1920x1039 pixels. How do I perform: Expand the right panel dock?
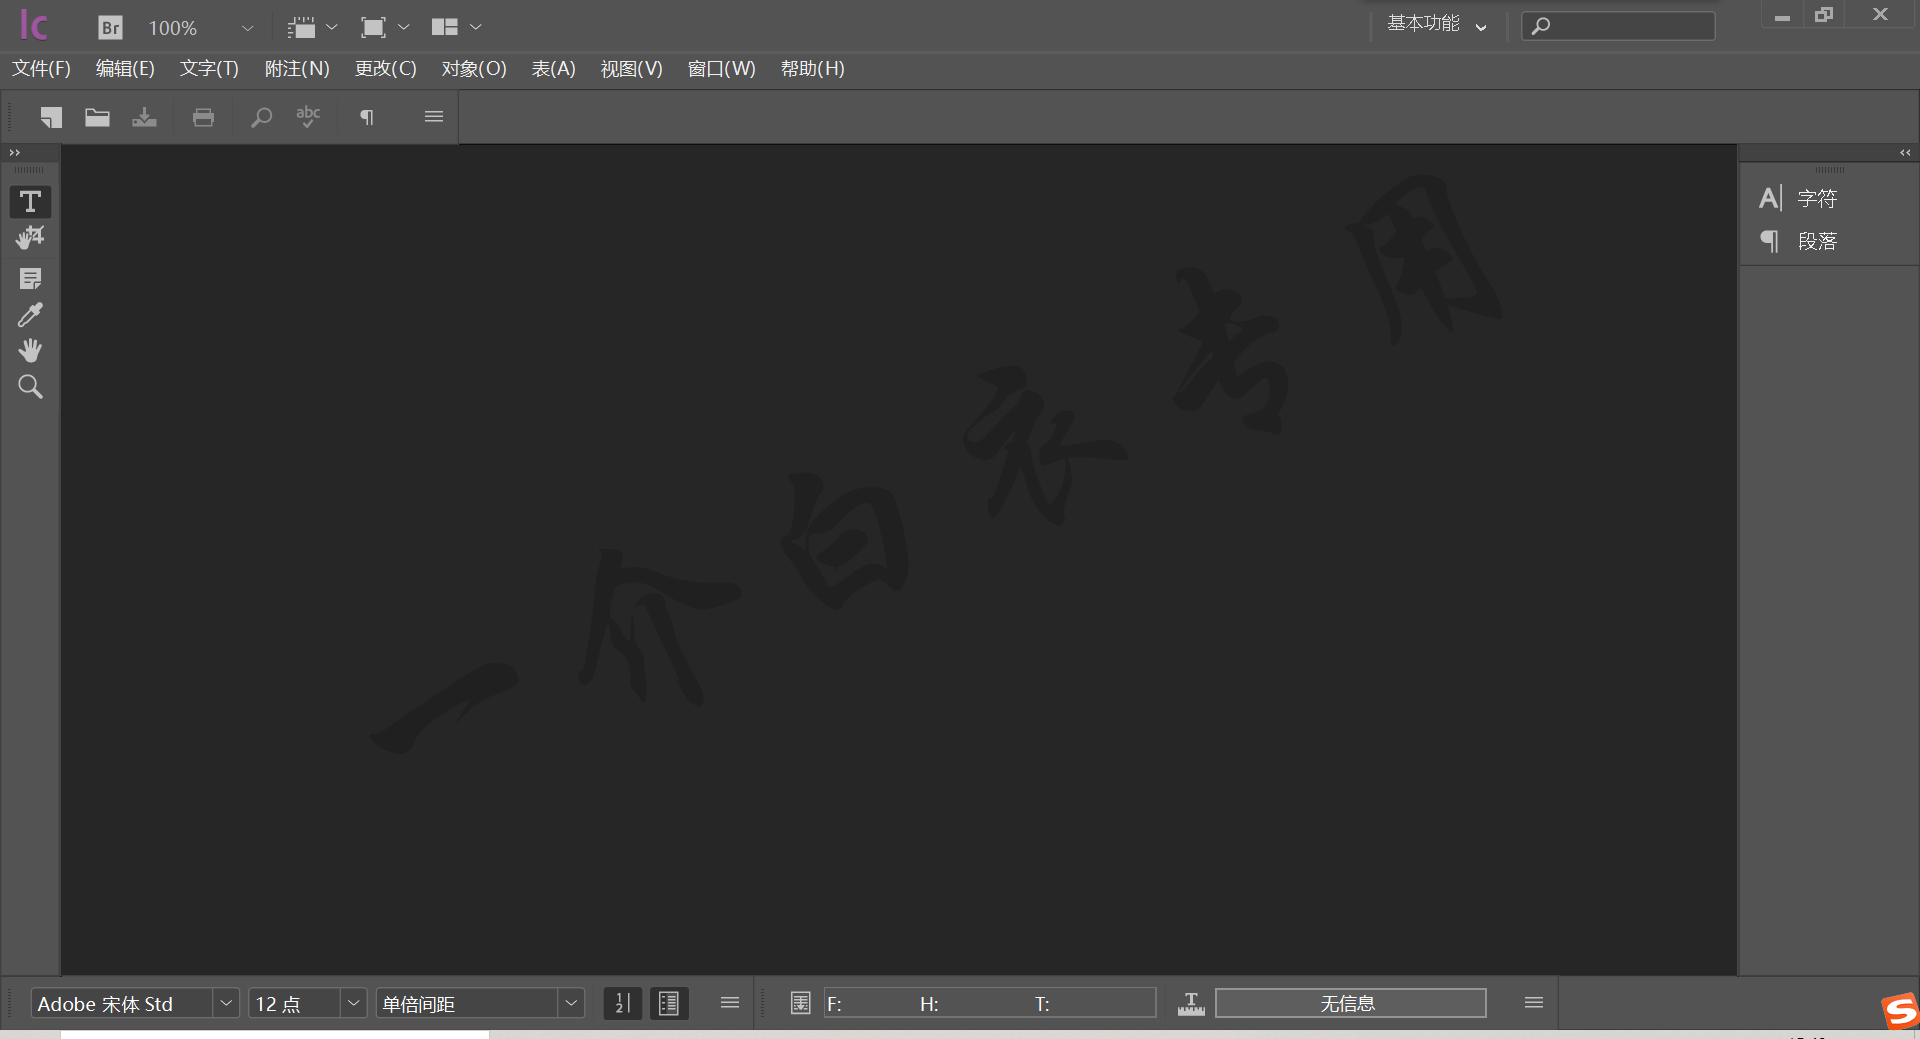click(1905, 153)
